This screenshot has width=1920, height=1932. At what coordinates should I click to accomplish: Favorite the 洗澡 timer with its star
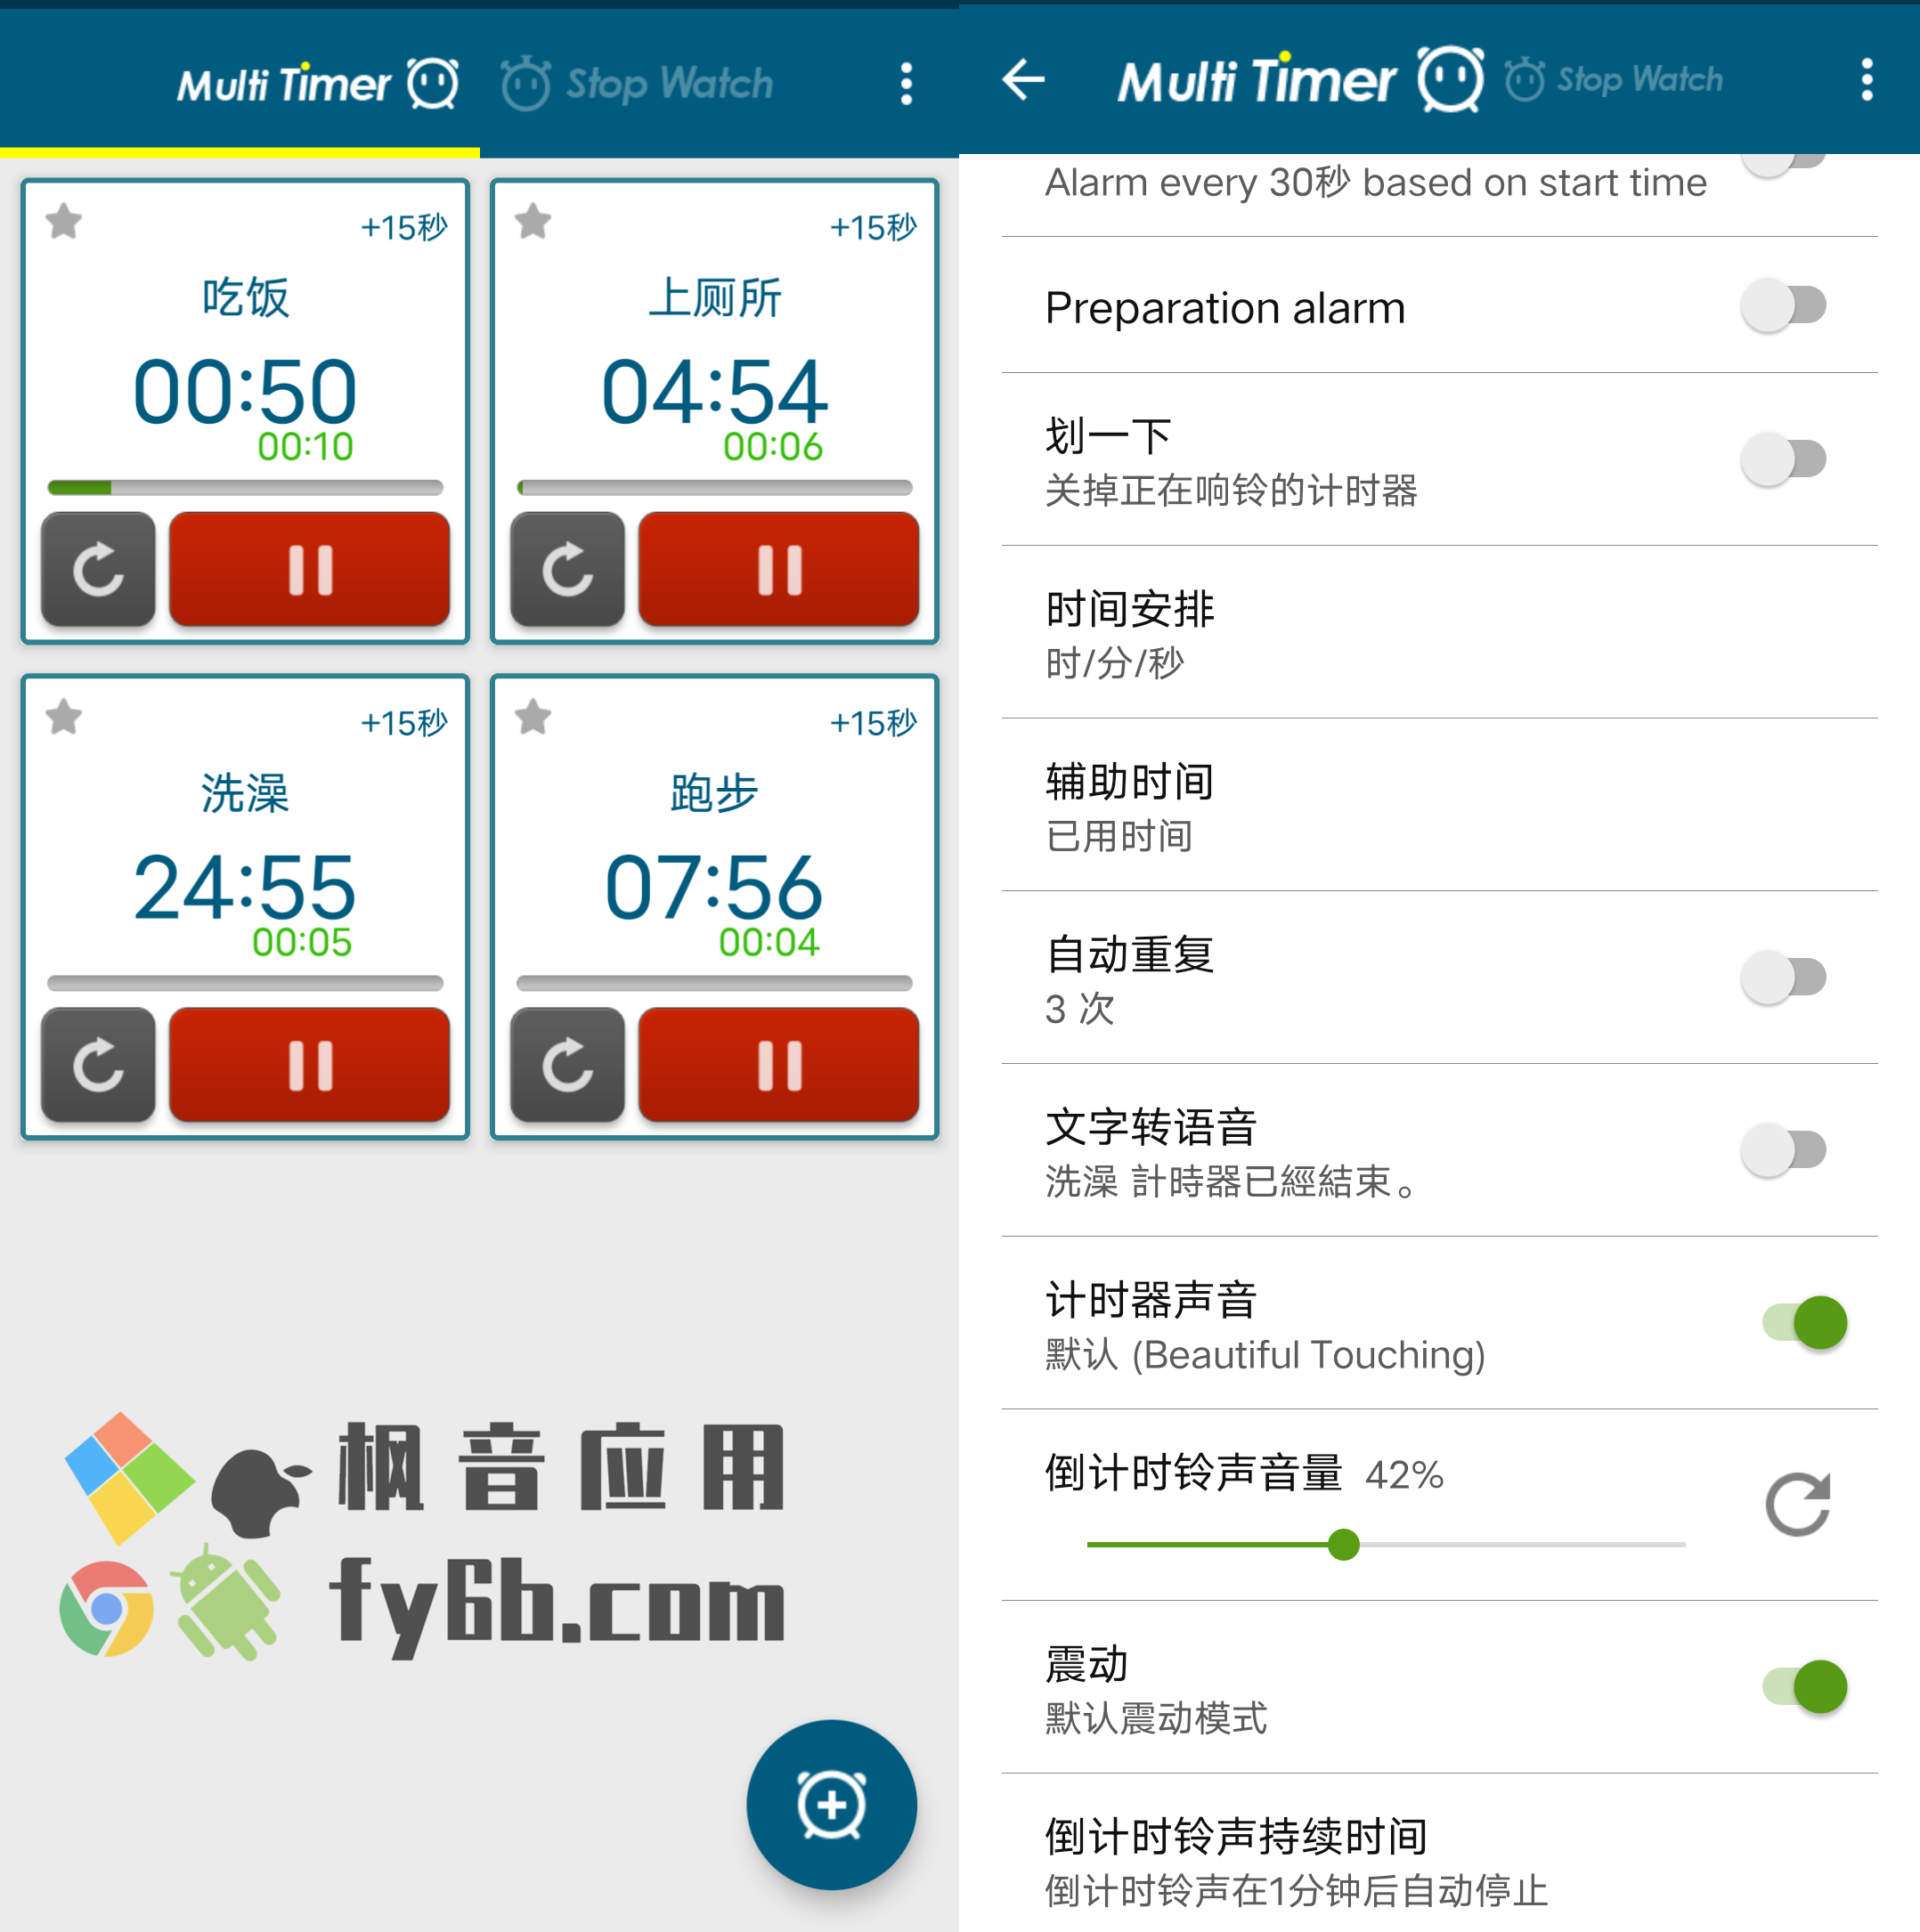(x=64, y=716)
